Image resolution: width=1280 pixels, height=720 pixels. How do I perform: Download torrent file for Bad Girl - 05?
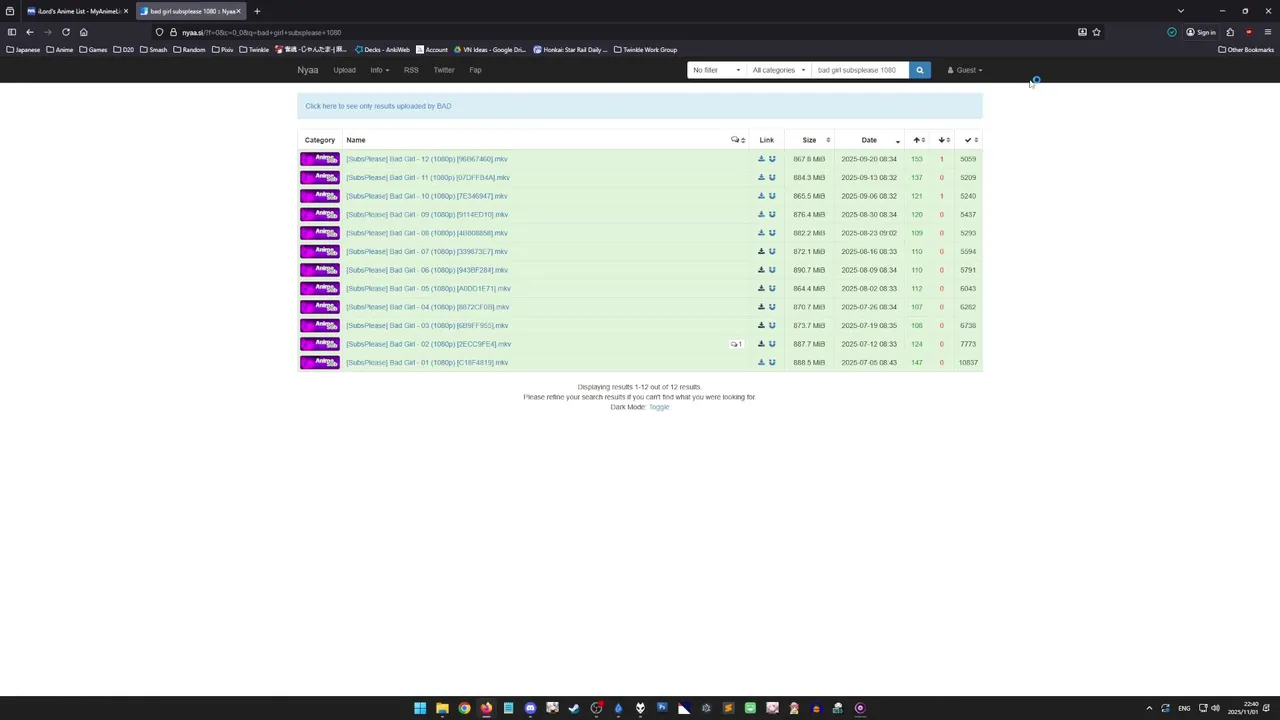tap(761, 289)
